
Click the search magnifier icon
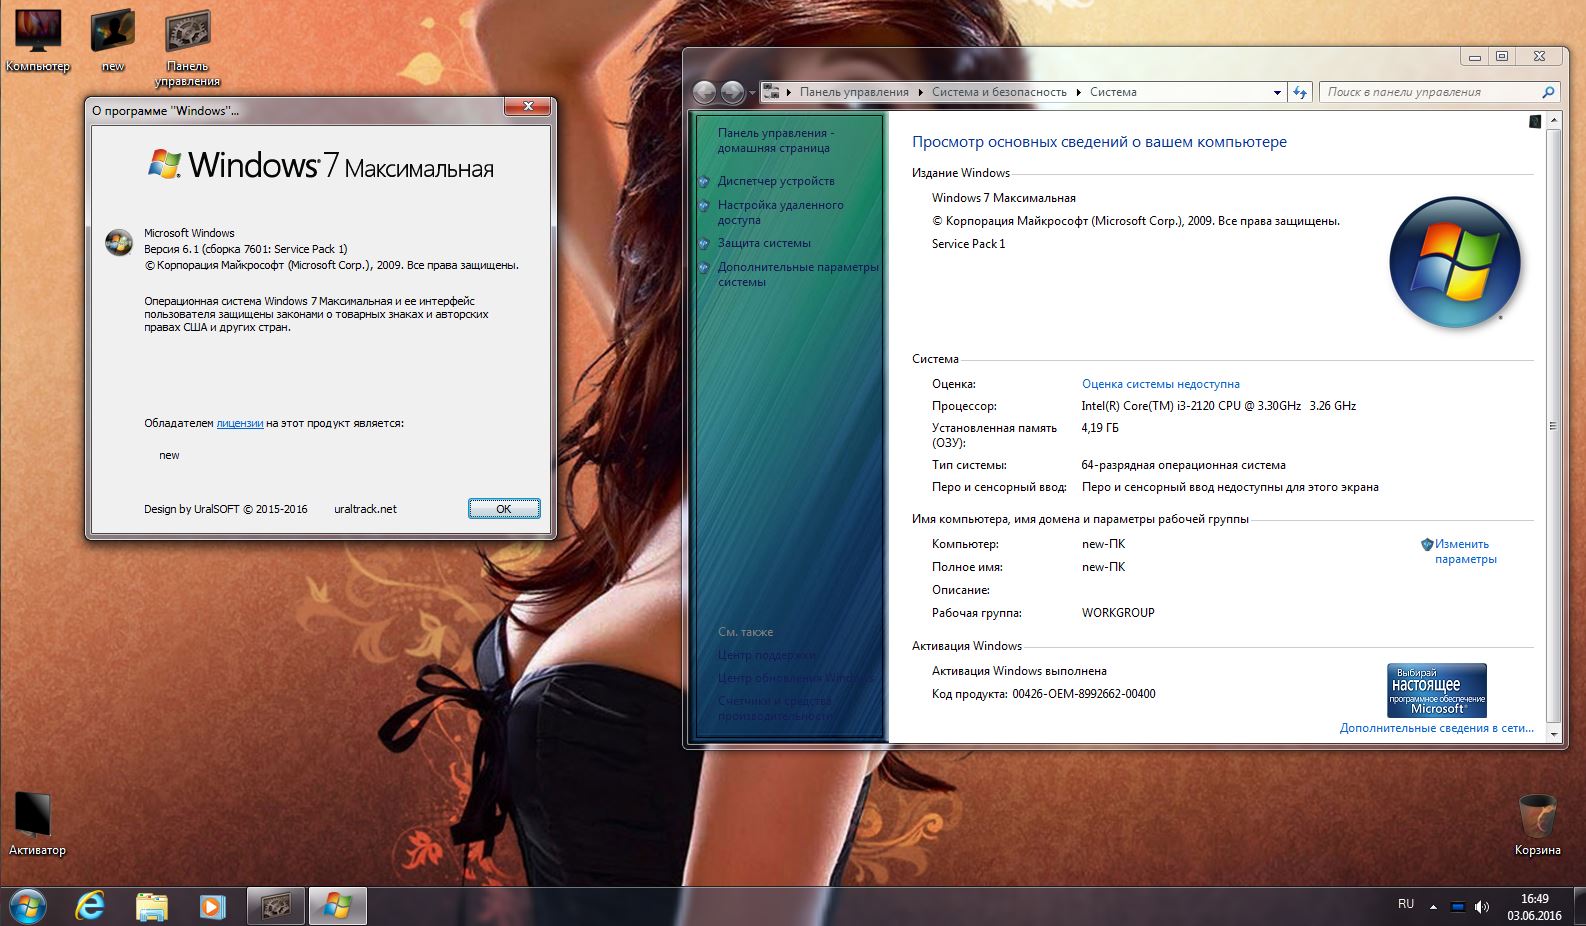pos(1549,92)
